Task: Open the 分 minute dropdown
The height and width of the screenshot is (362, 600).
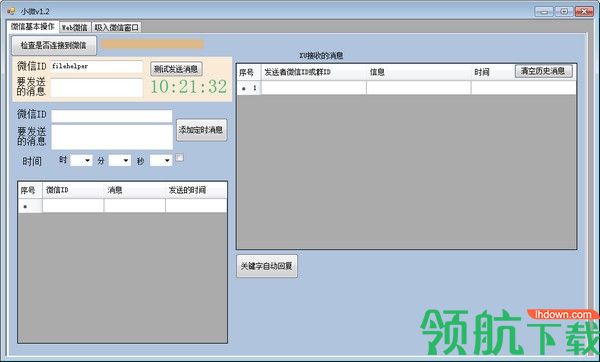Action: [x=120, y=160]
